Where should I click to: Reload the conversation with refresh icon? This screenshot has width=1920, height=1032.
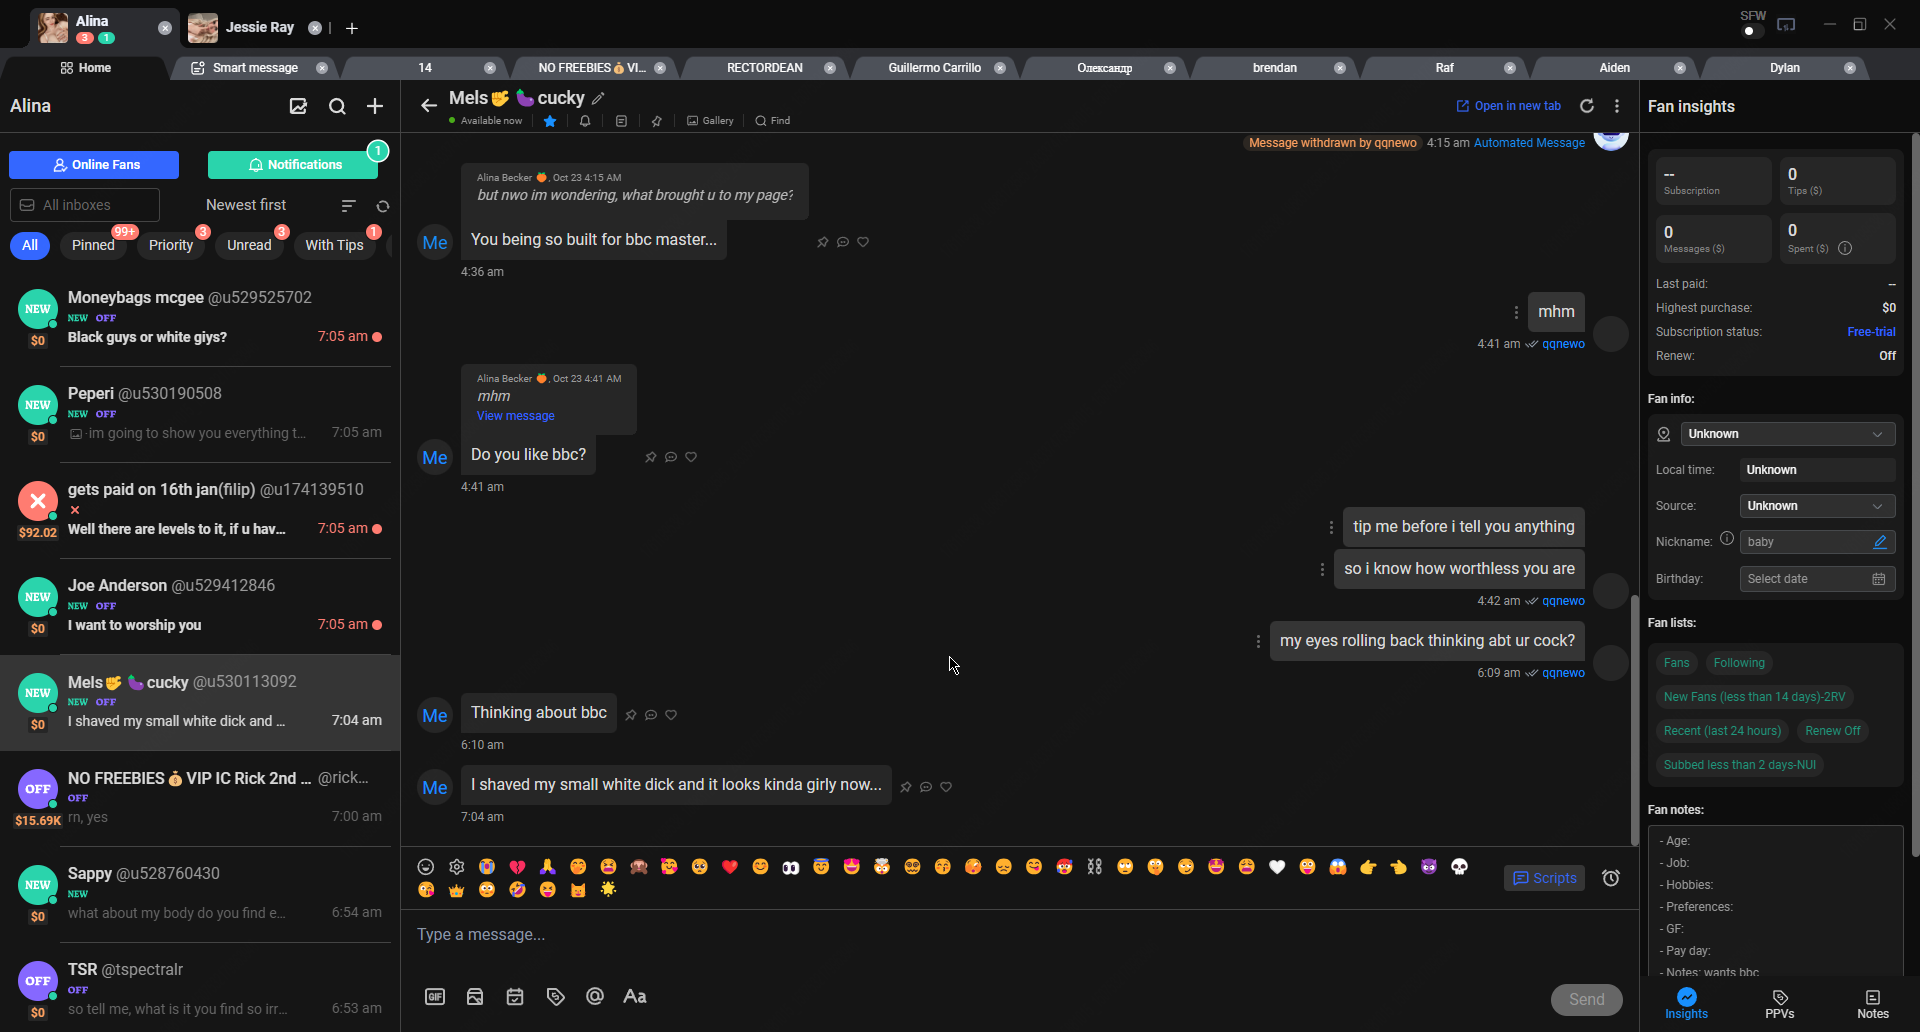tap(1587, 106)
